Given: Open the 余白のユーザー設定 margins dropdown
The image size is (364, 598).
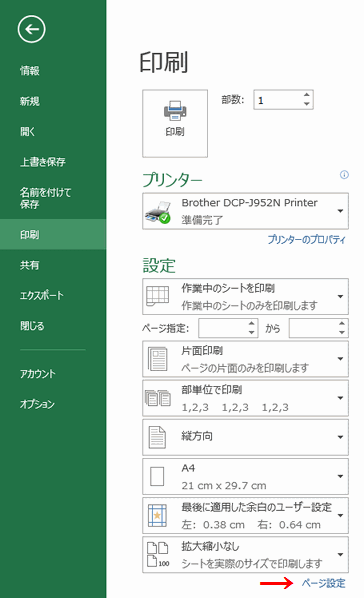Looking at the screenshot, I should pyautogui.click(x=245, y=515).
